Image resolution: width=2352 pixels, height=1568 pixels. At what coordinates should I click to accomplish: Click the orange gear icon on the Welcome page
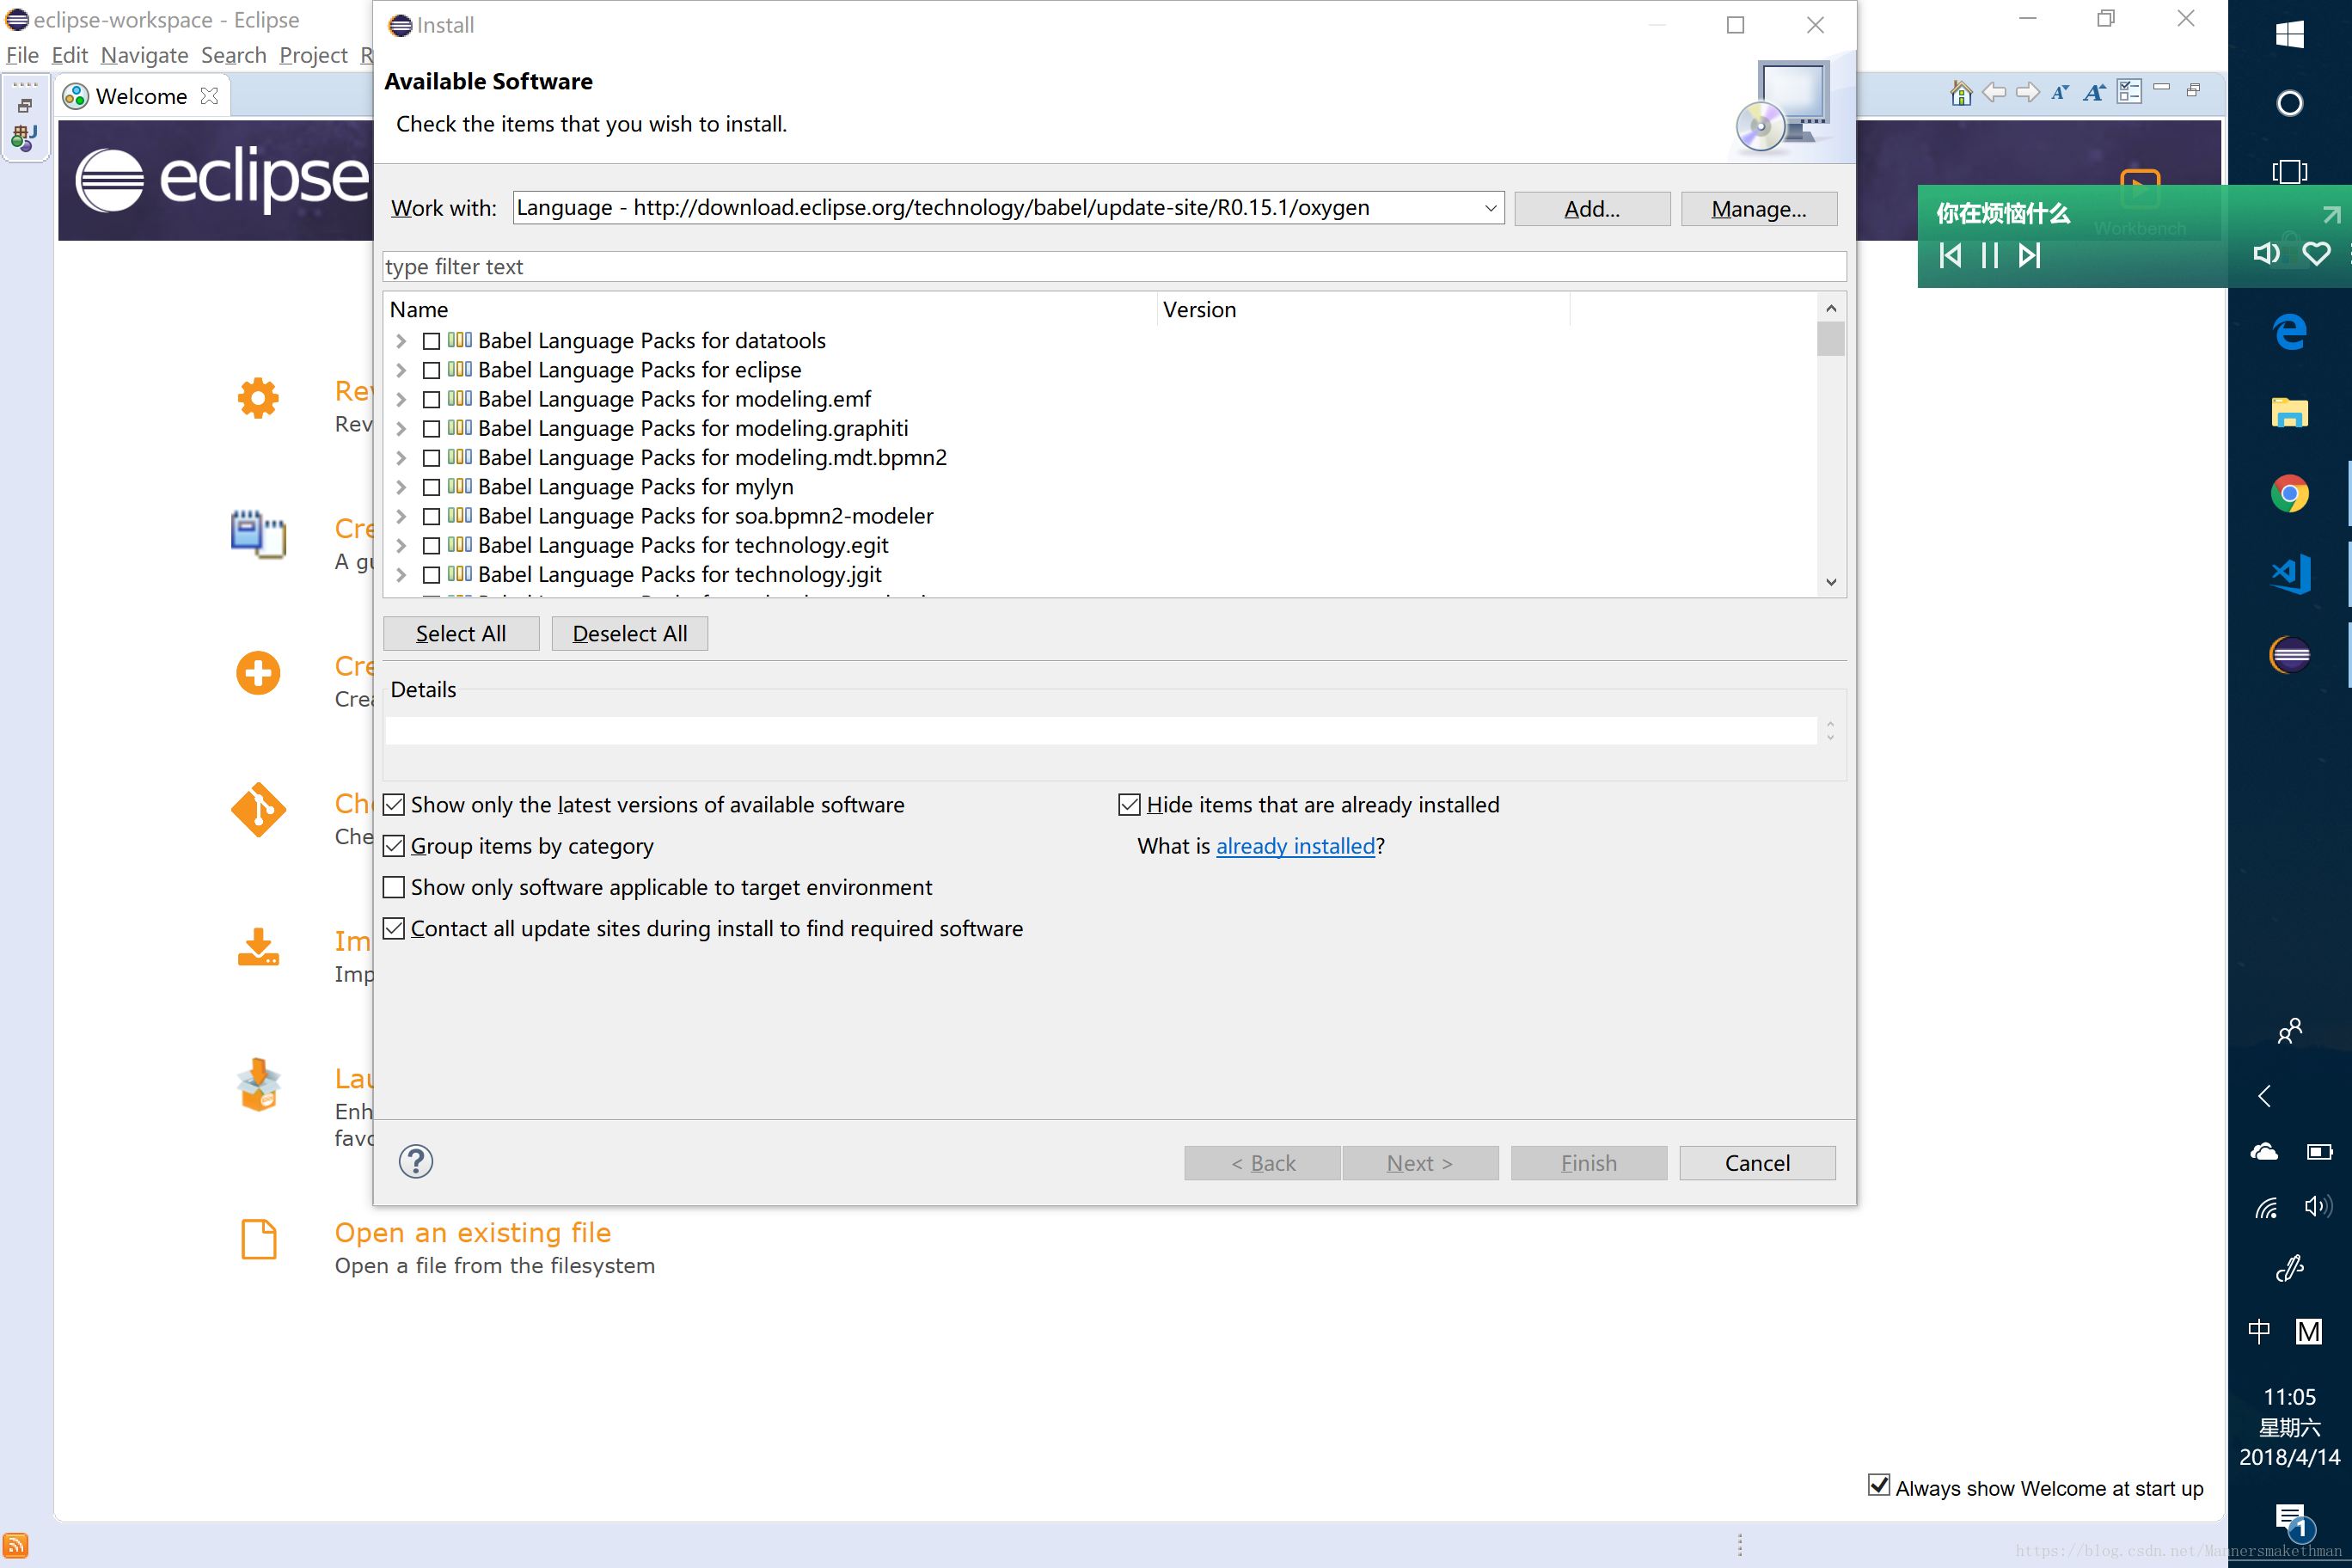pos(258,398)
